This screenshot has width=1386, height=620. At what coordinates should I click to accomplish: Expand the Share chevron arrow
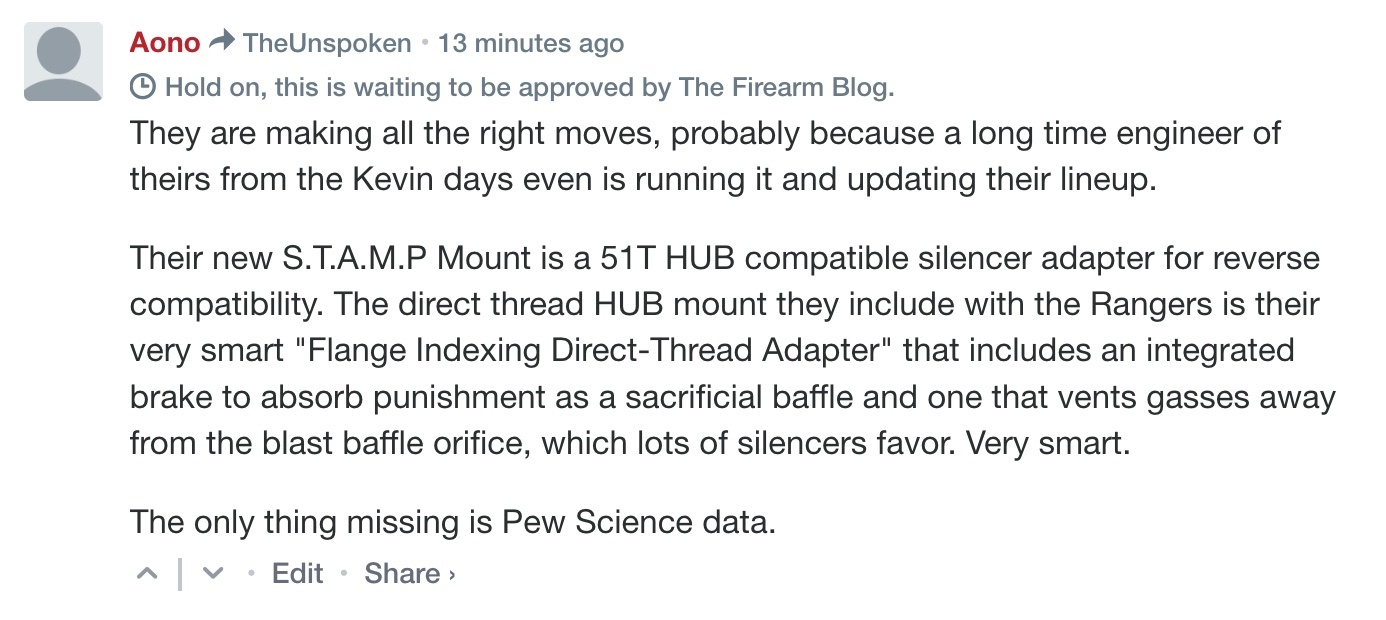click(x=452, y=575)
